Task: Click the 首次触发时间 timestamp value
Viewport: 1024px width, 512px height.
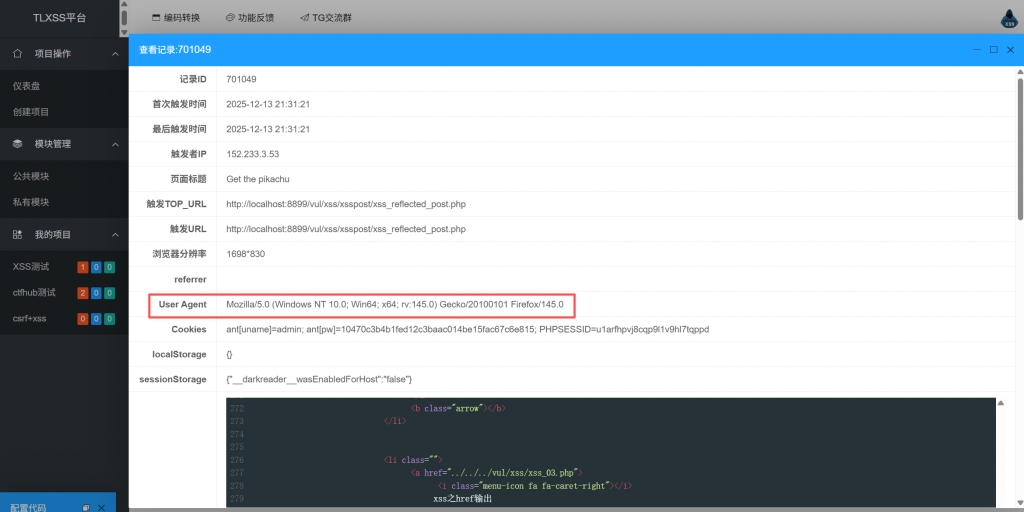Action: coord(268,104)
